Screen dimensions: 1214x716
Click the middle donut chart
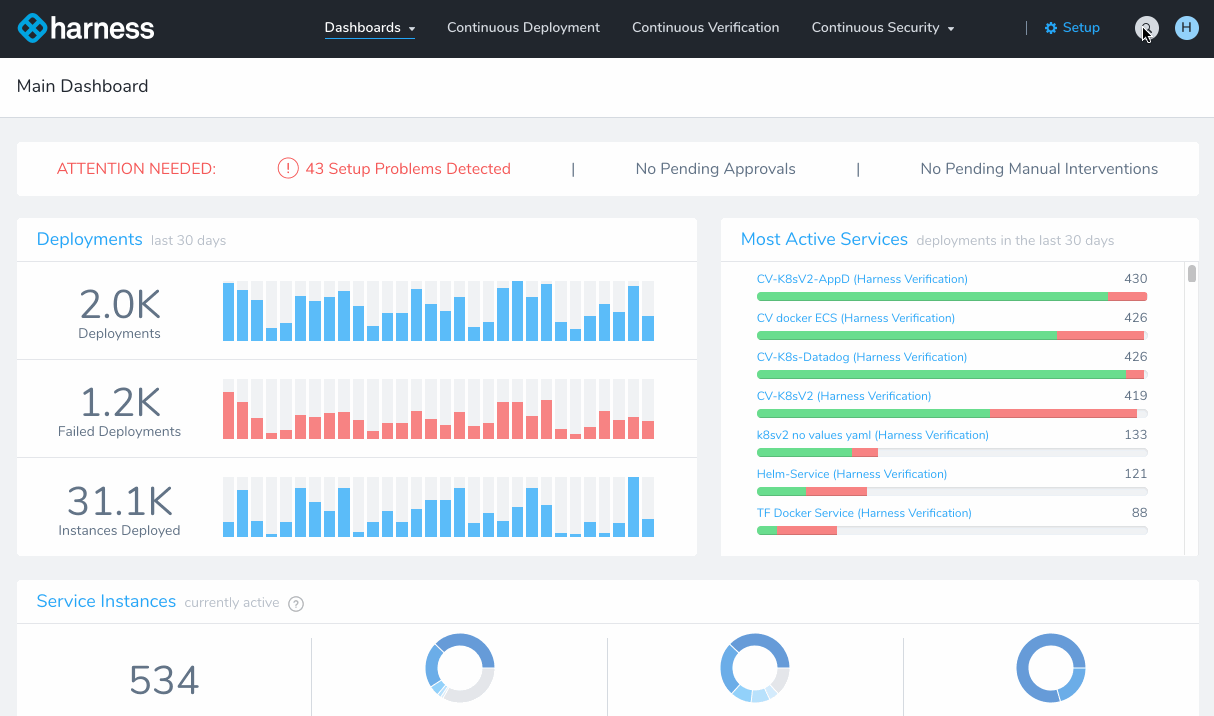point(755,668)
